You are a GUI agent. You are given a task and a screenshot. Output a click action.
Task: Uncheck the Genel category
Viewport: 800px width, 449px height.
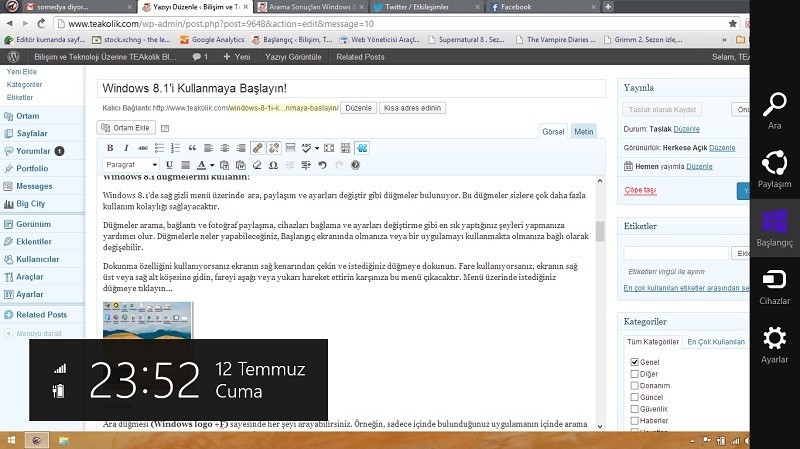[635, 362]
